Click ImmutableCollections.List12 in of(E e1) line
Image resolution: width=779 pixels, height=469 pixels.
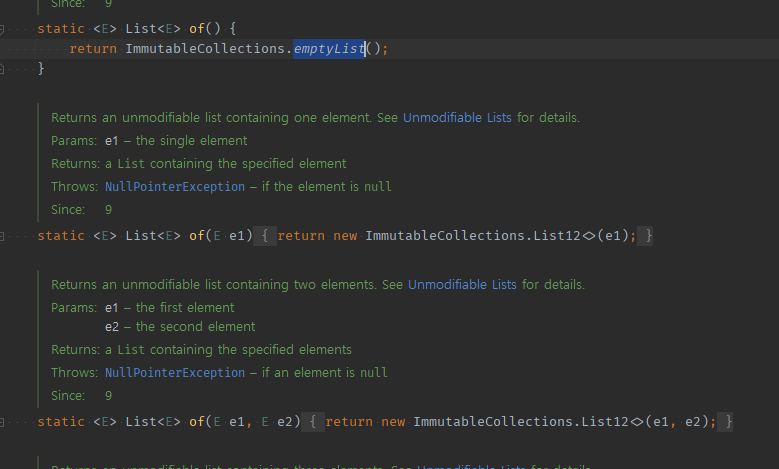point(473,235)
